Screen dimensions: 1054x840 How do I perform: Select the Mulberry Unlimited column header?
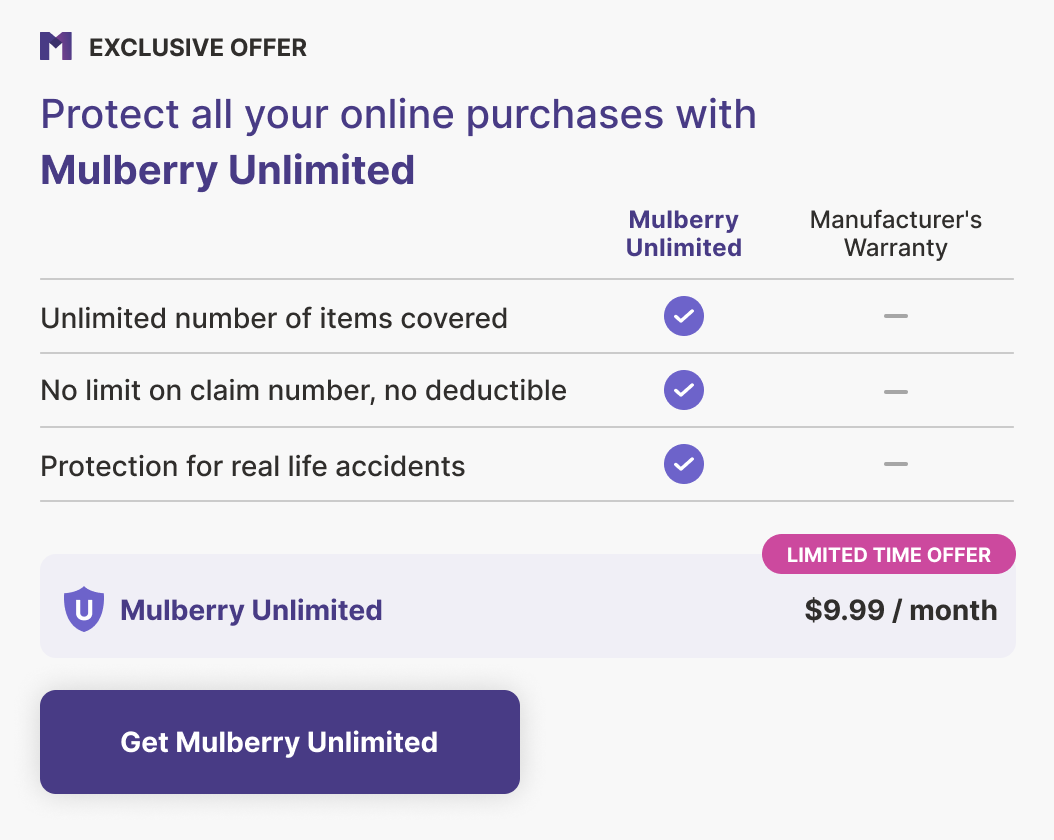(684, 234)
